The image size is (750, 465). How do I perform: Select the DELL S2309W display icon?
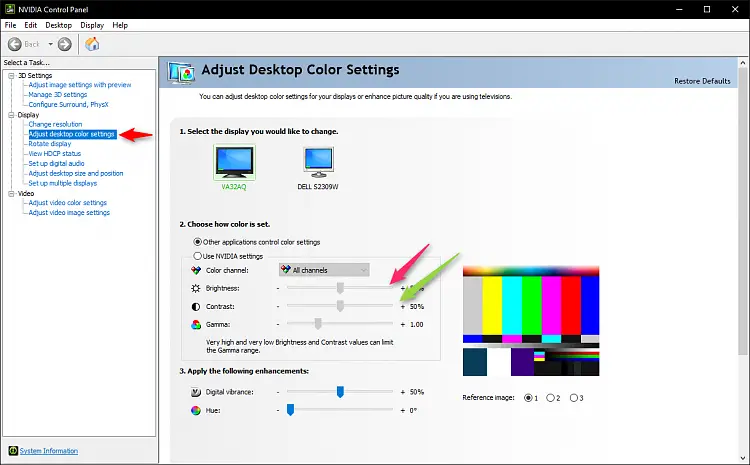318,162
